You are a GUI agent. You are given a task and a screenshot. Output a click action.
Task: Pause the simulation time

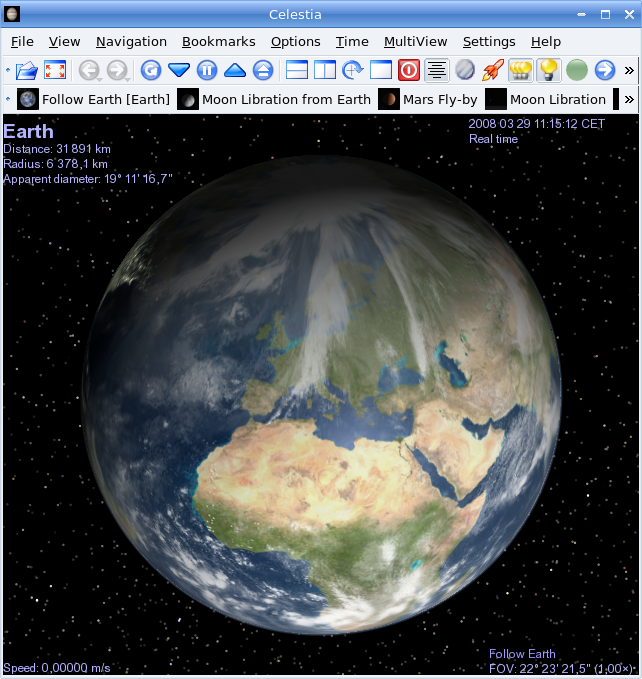207,70
